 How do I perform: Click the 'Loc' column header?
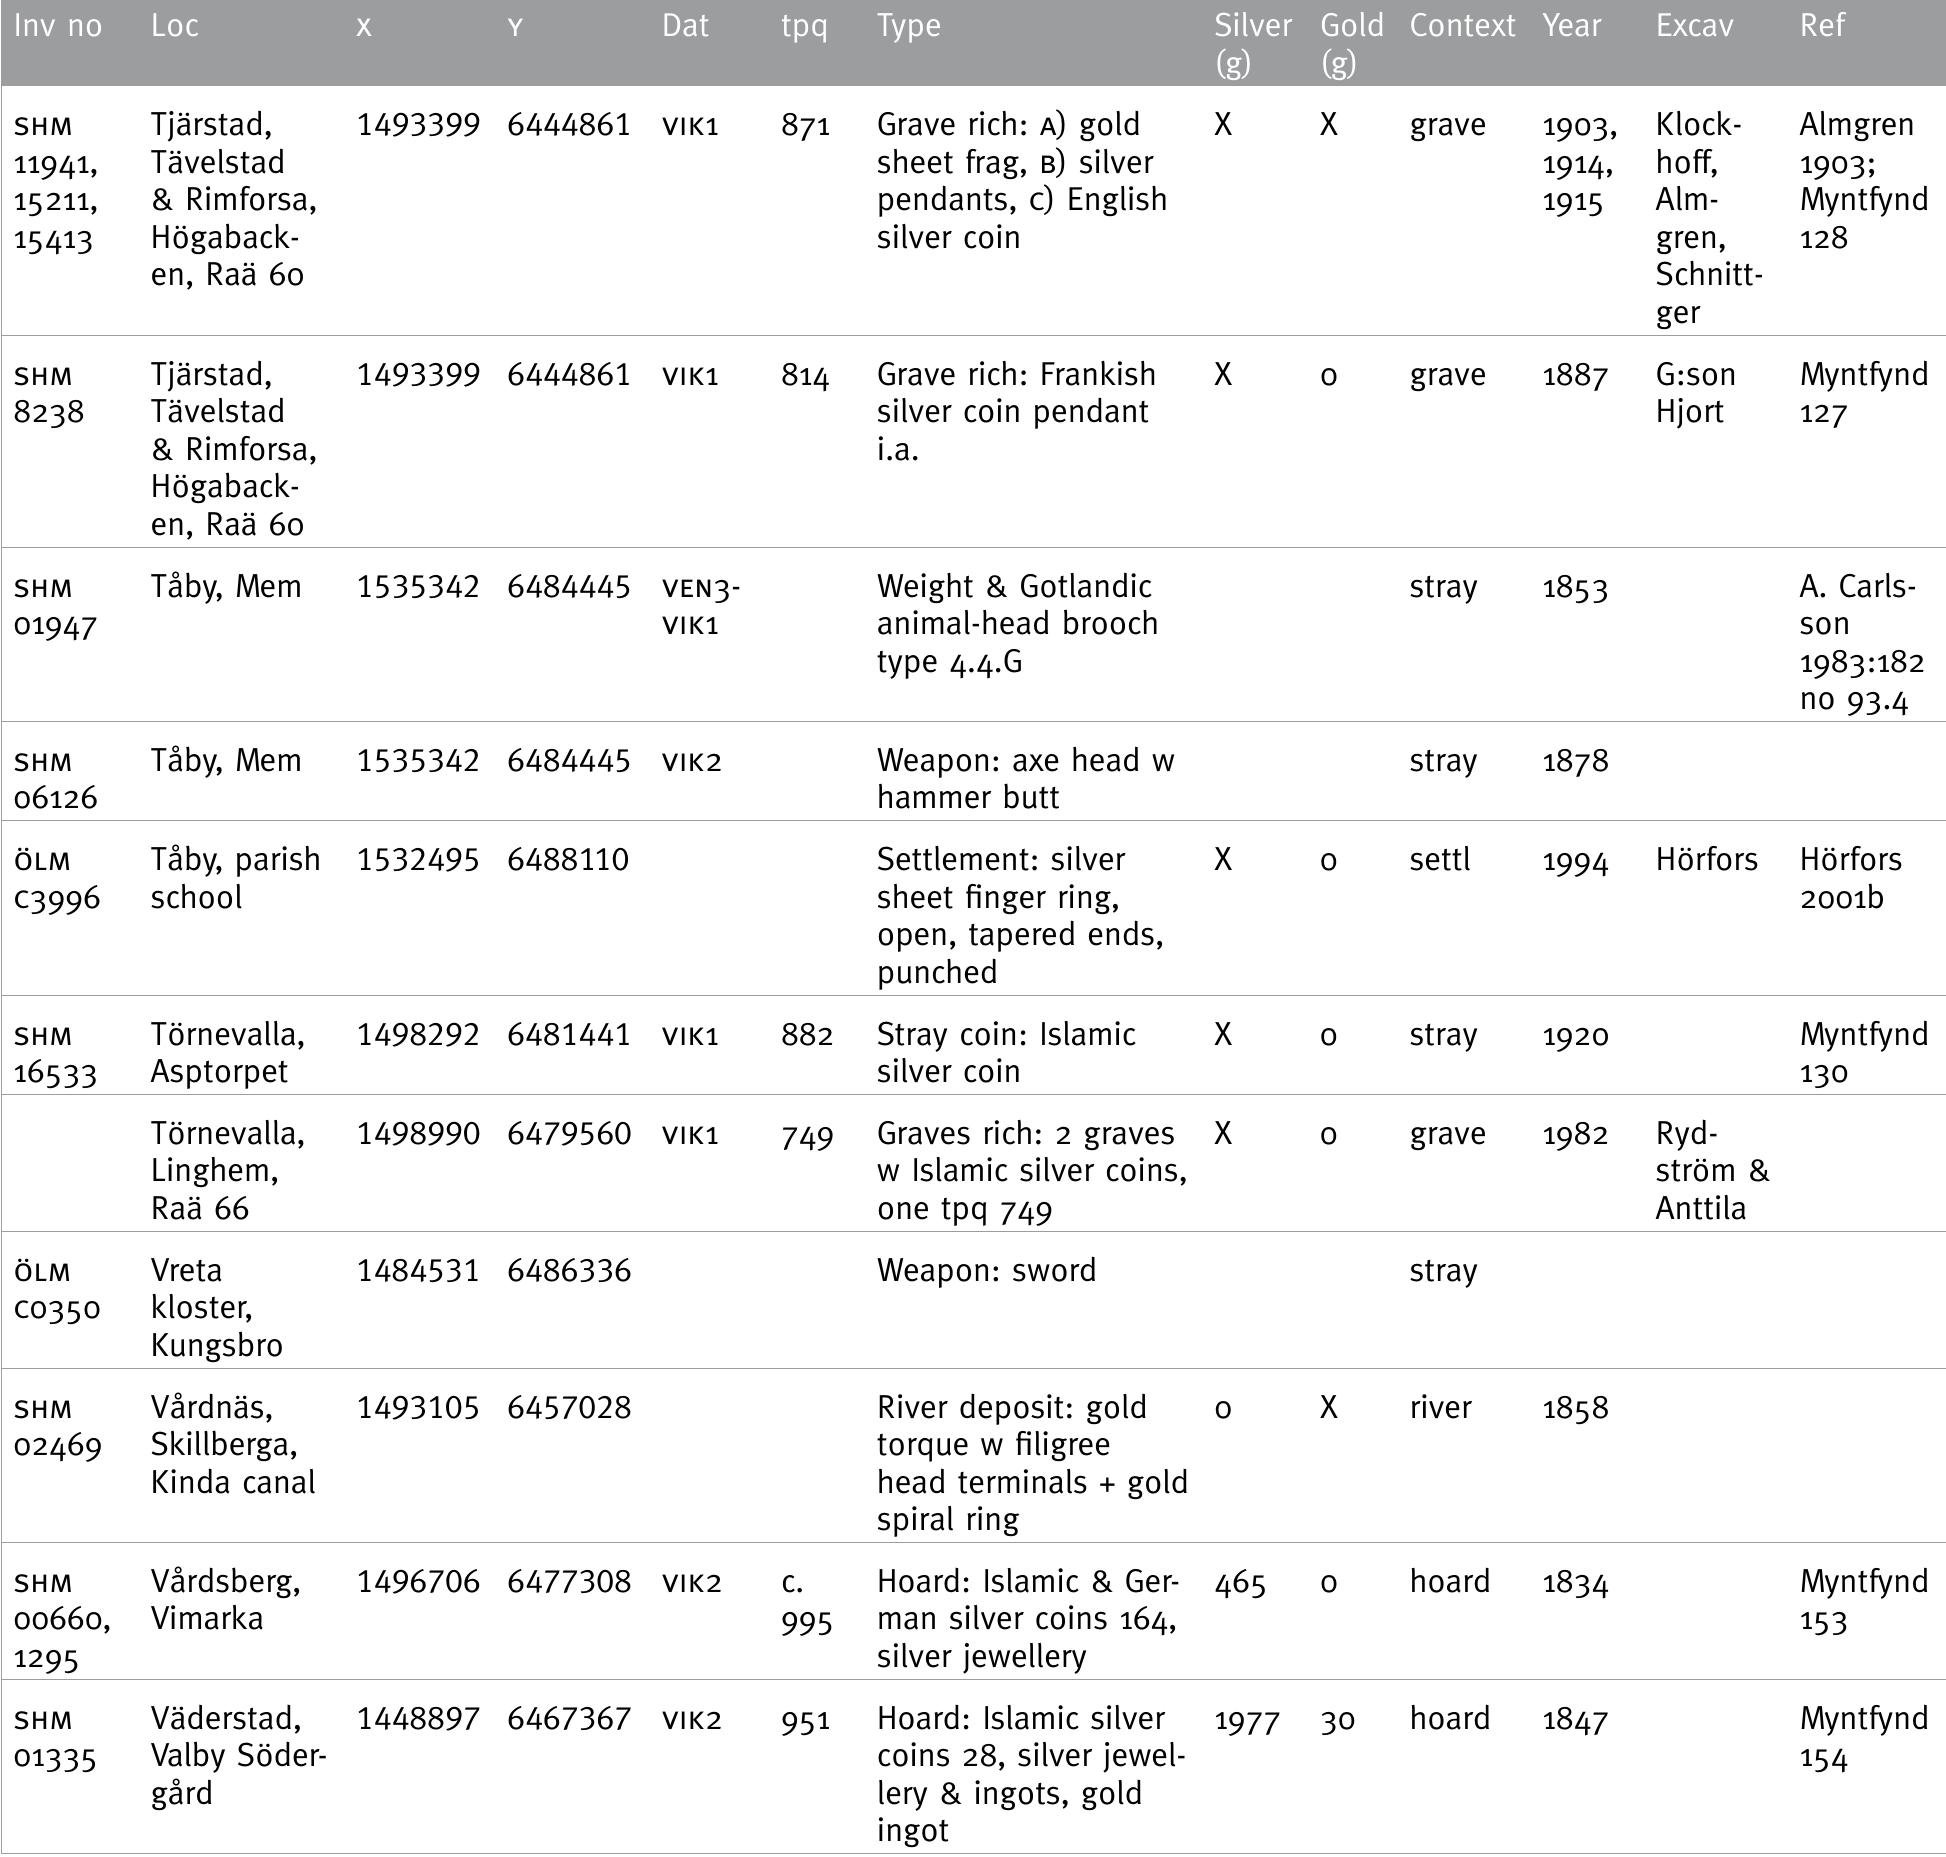pos(175,26)
